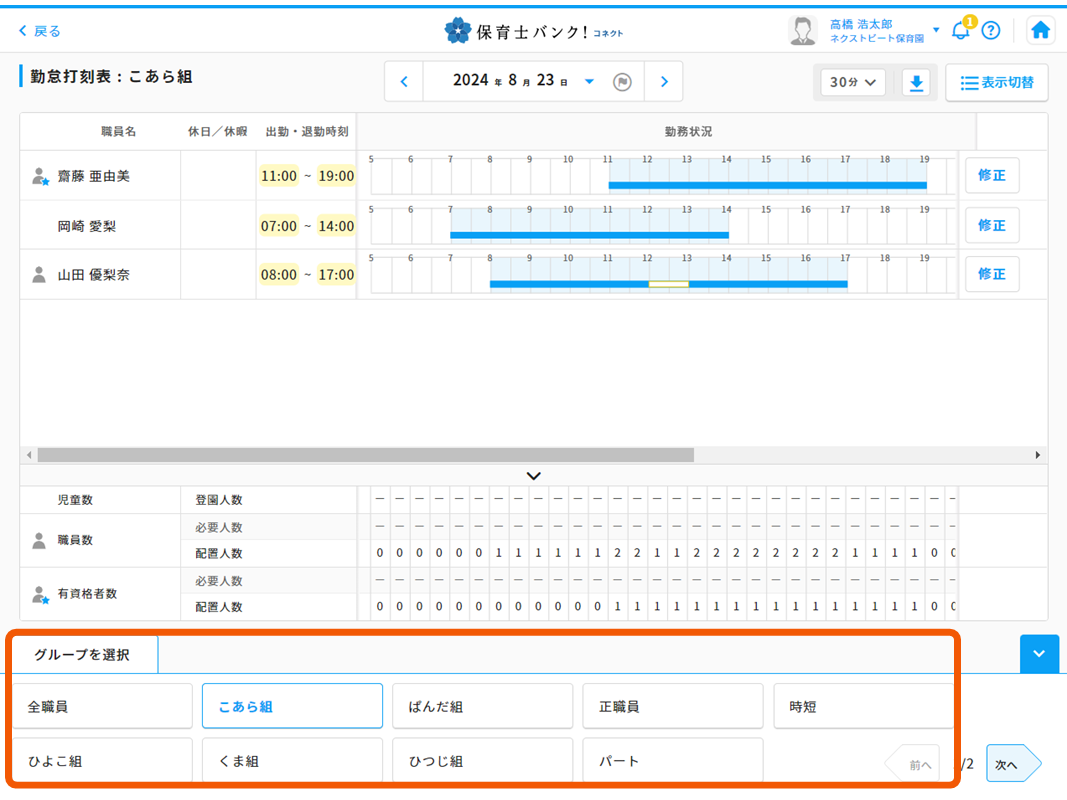
Task: Download the timesheet with the download icon
Action: (x=916, y=83)
